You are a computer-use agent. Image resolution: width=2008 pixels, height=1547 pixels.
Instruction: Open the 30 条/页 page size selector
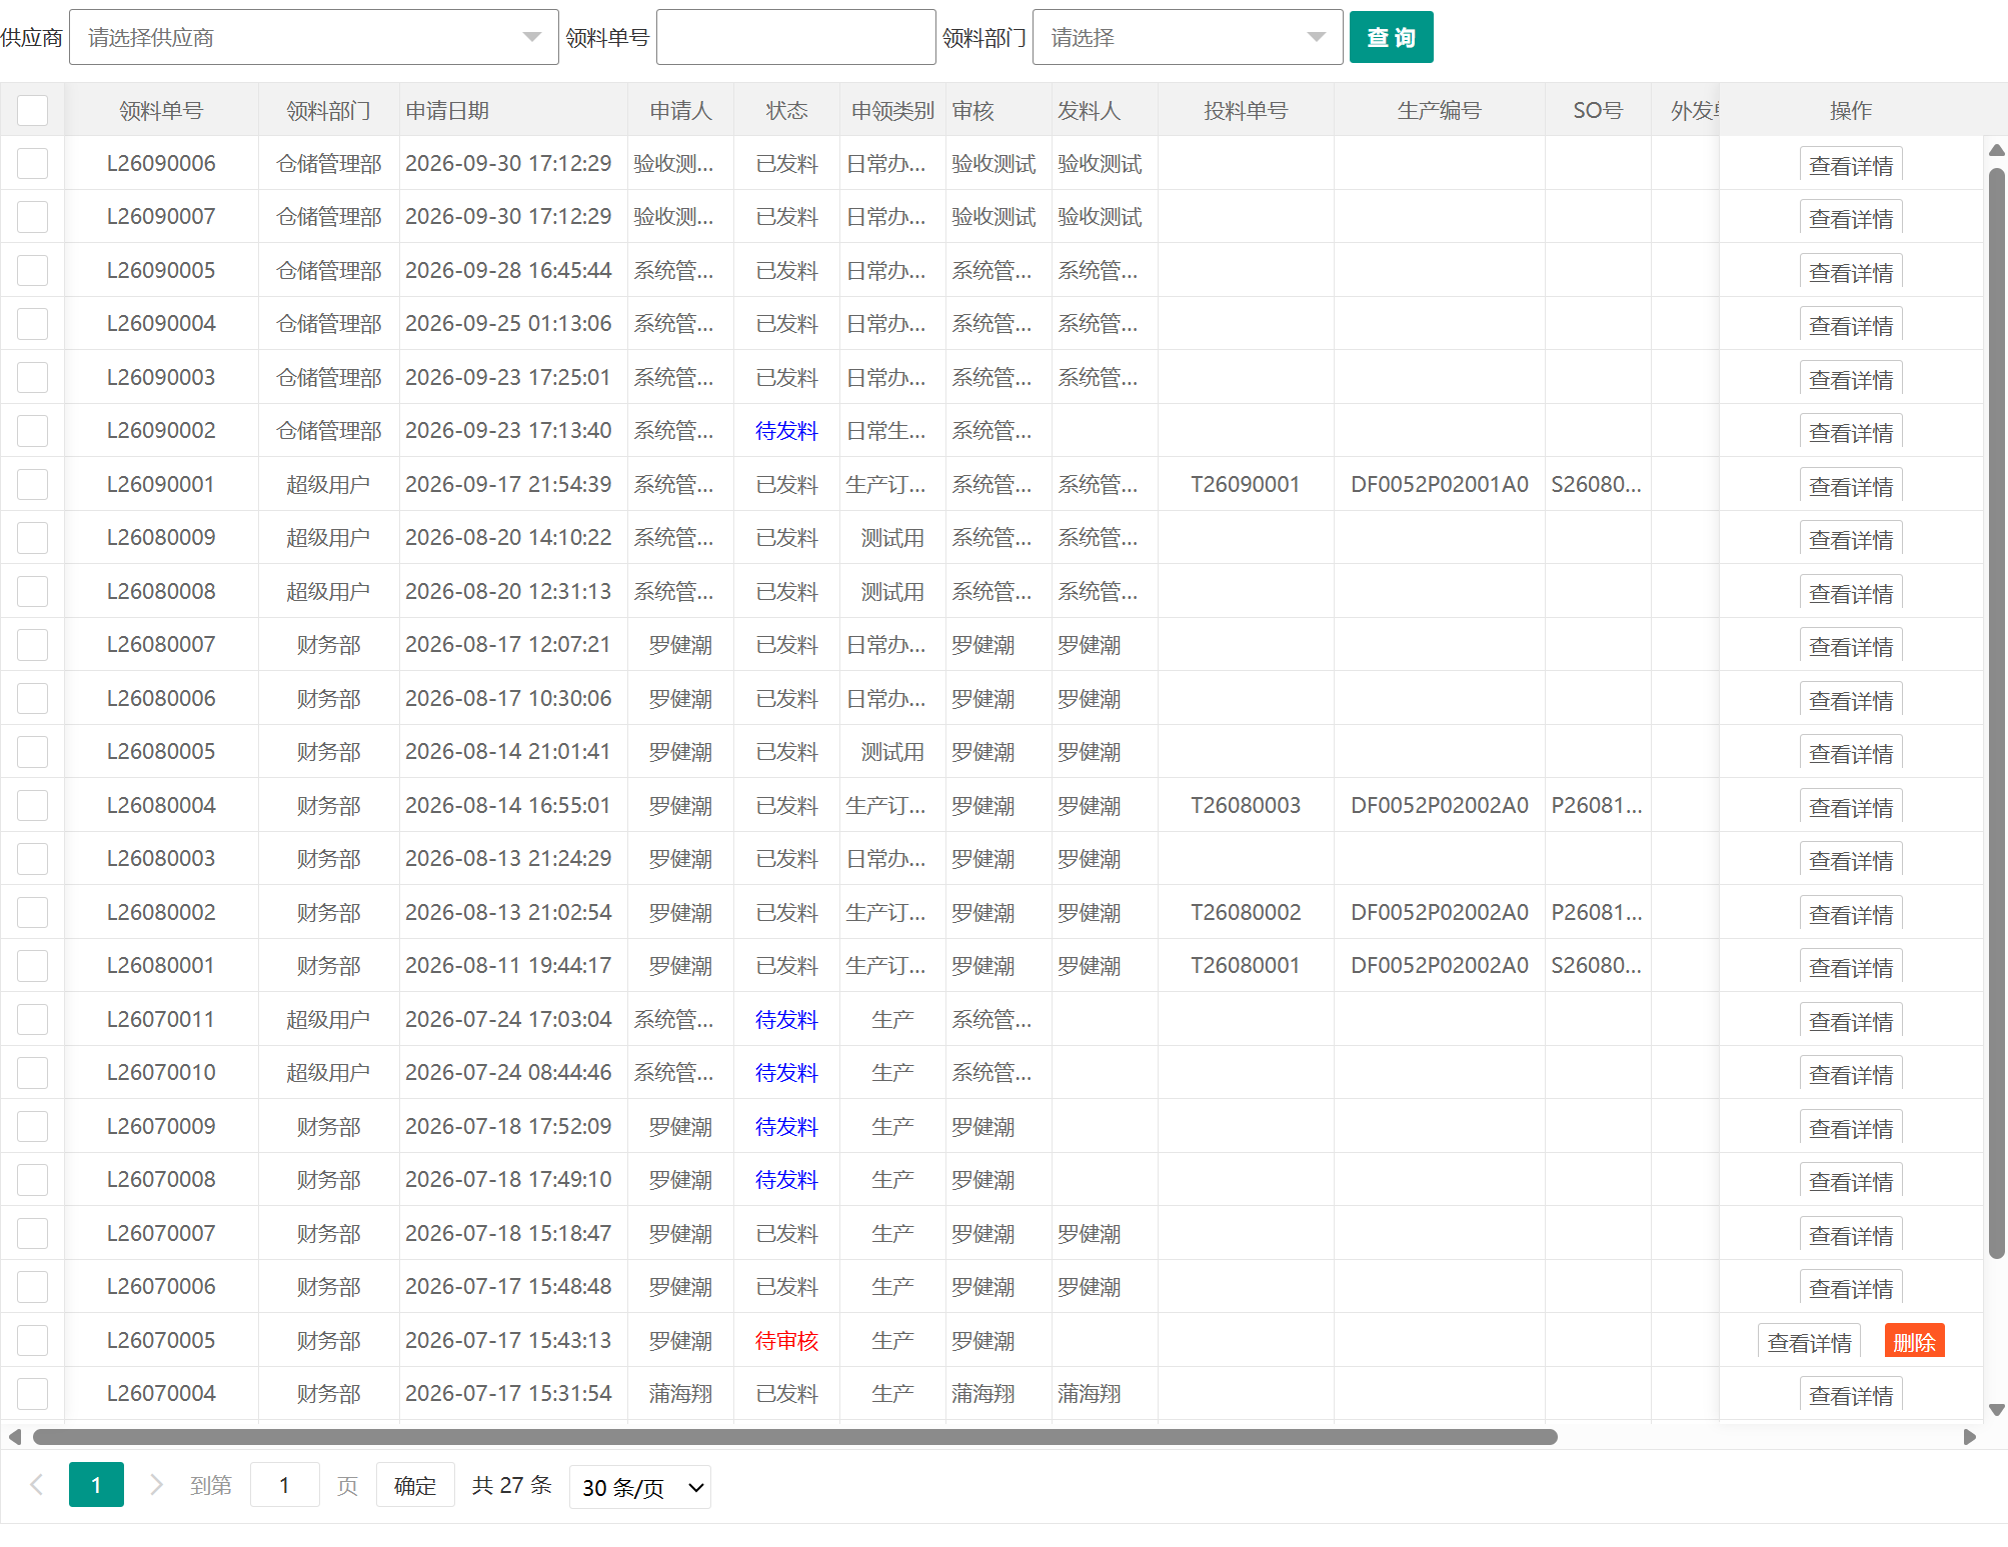coord(640,1487)
